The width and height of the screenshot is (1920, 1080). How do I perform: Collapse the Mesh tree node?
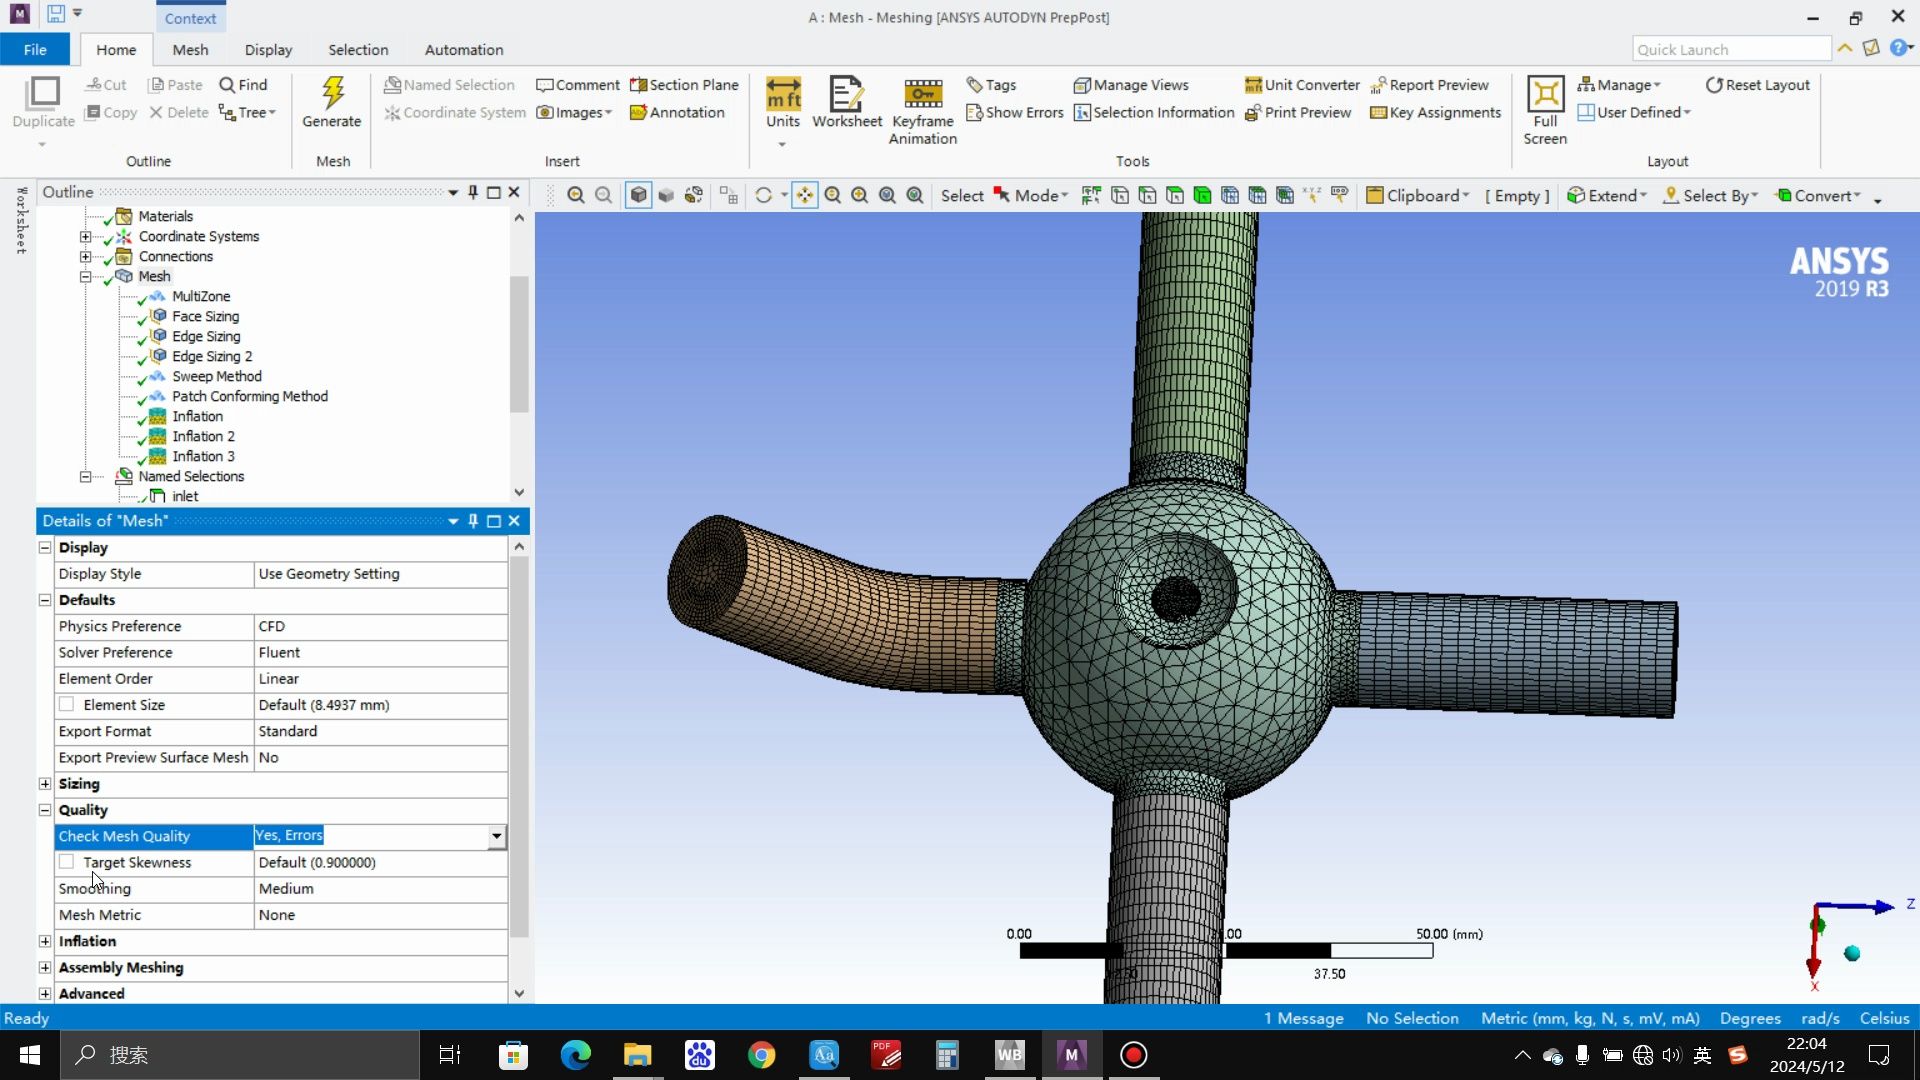[86, 276]
